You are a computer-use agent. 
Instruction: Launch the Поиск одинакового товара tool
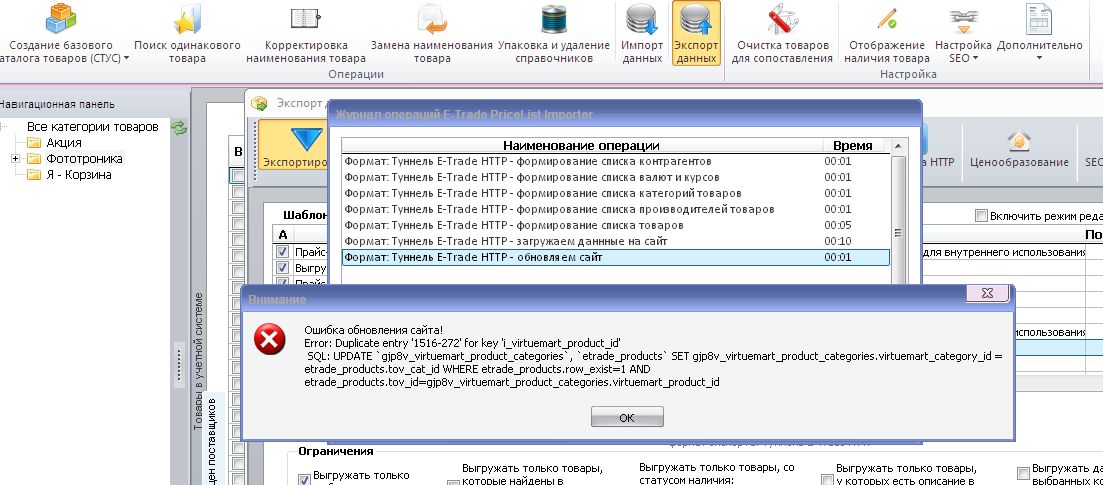(186, 34)
